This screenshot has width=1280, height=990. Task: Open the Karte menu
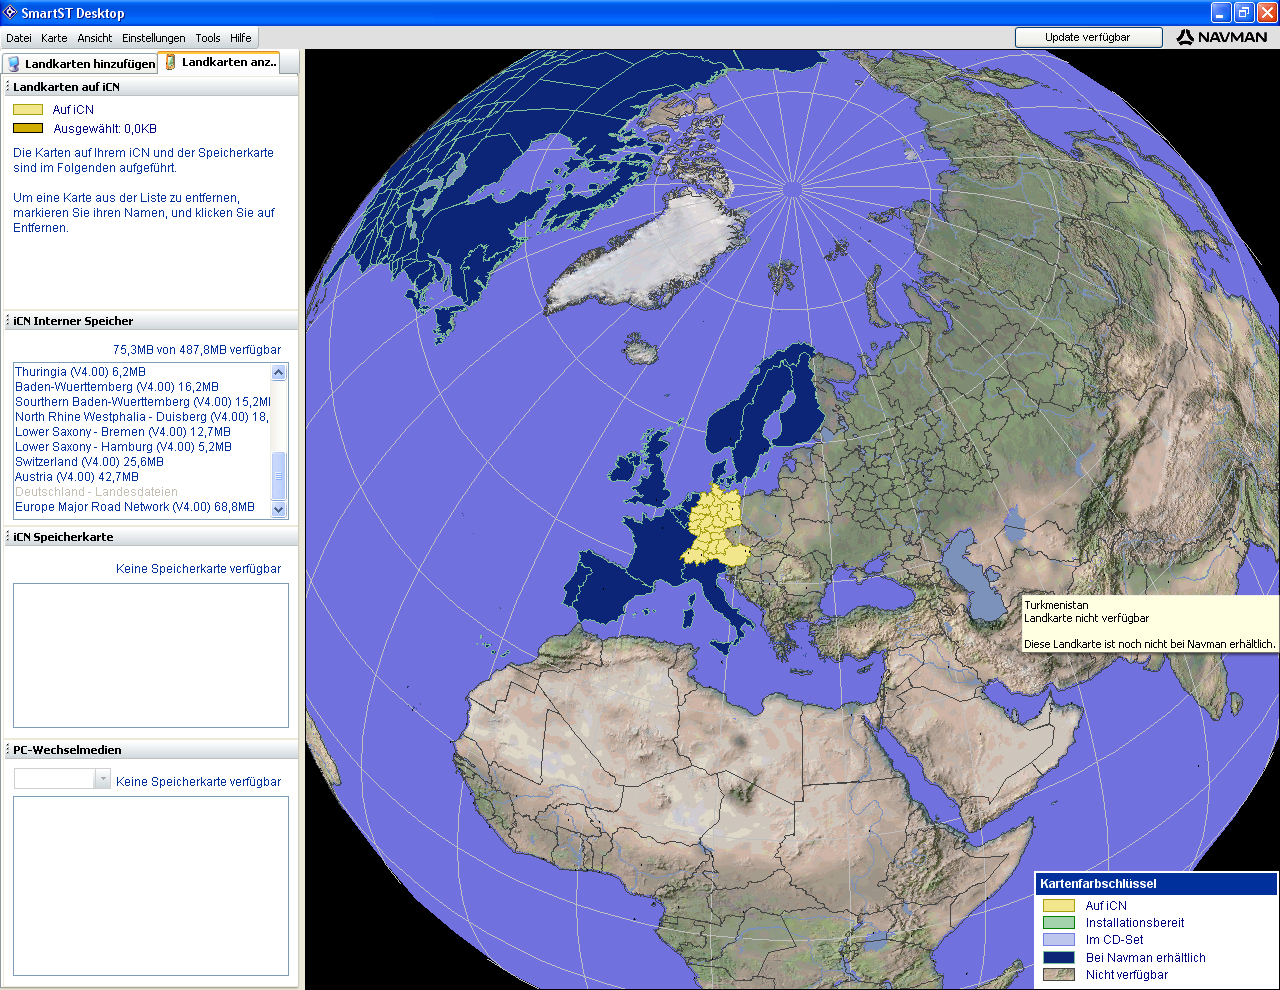pos(54,38)
